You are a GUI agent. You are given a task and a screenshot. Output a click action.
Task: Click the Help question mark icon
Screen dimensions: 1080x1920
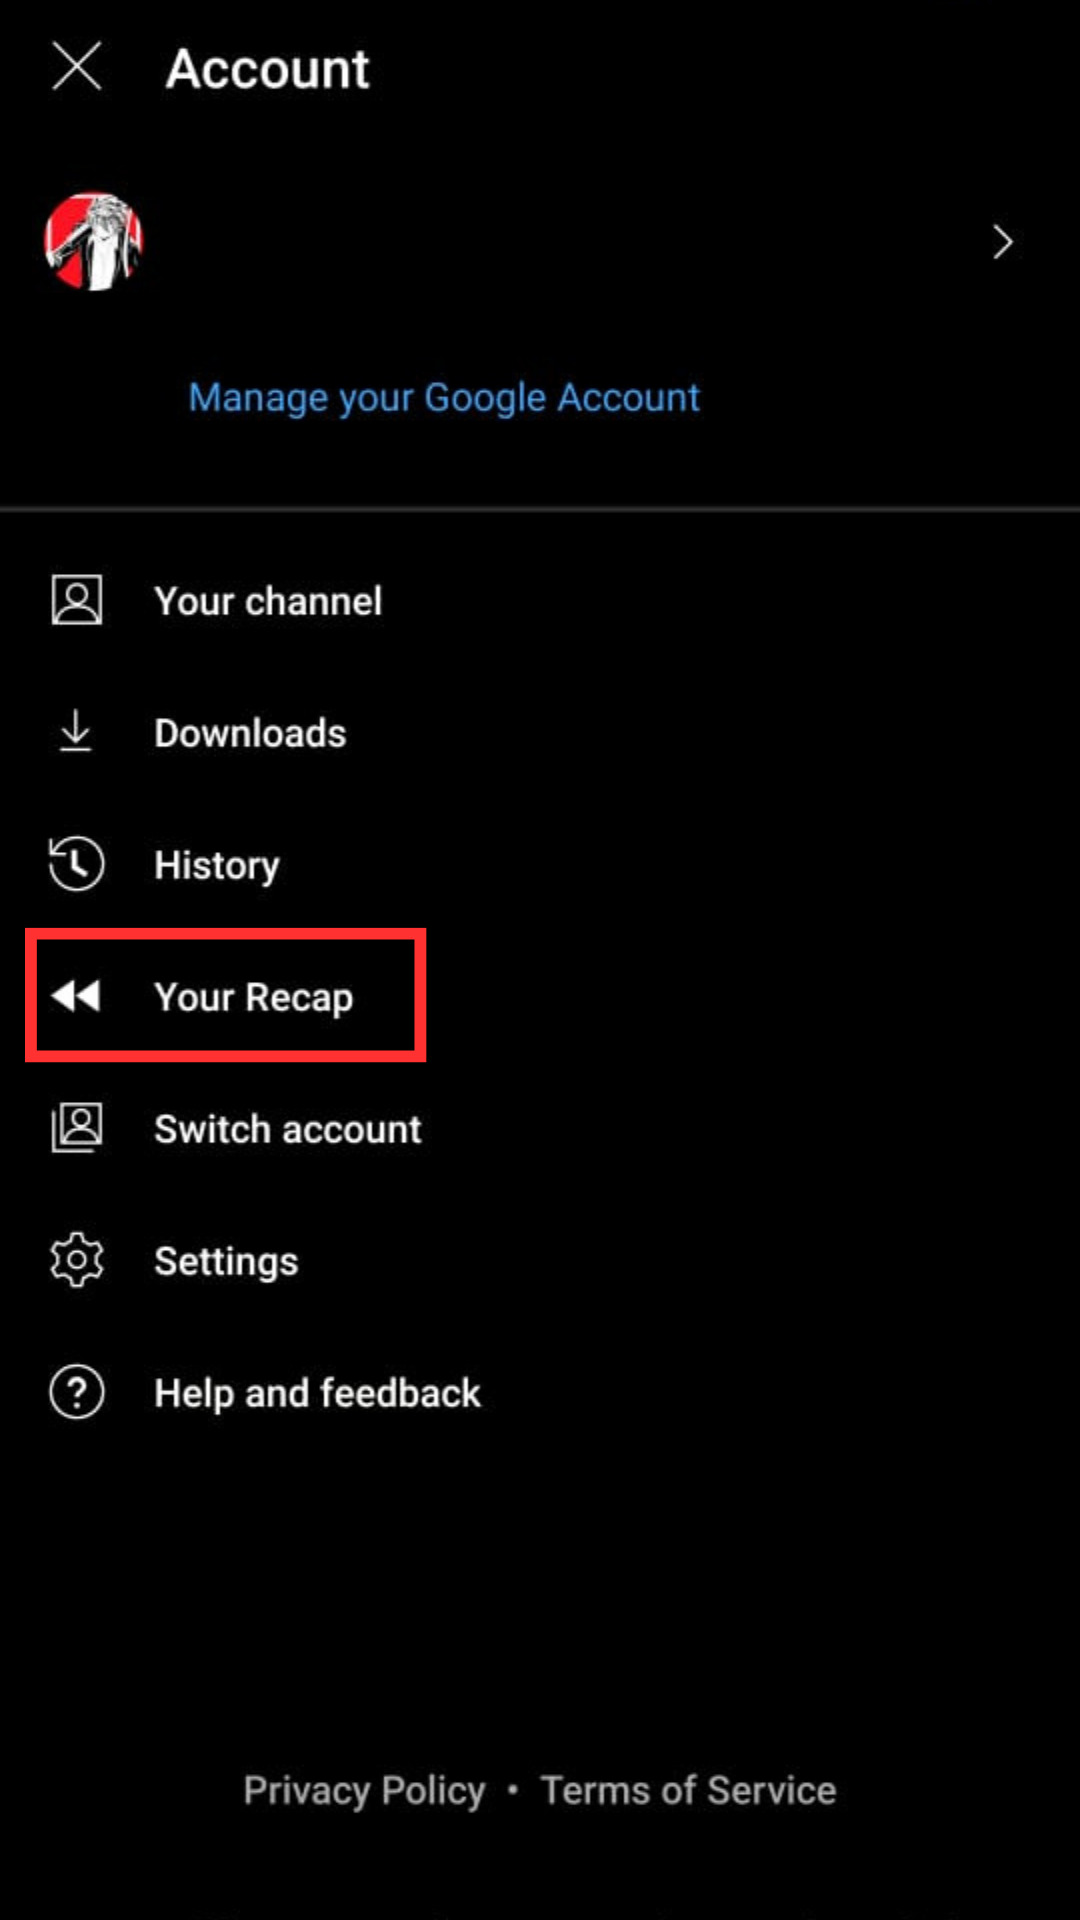pos(77,1392)
